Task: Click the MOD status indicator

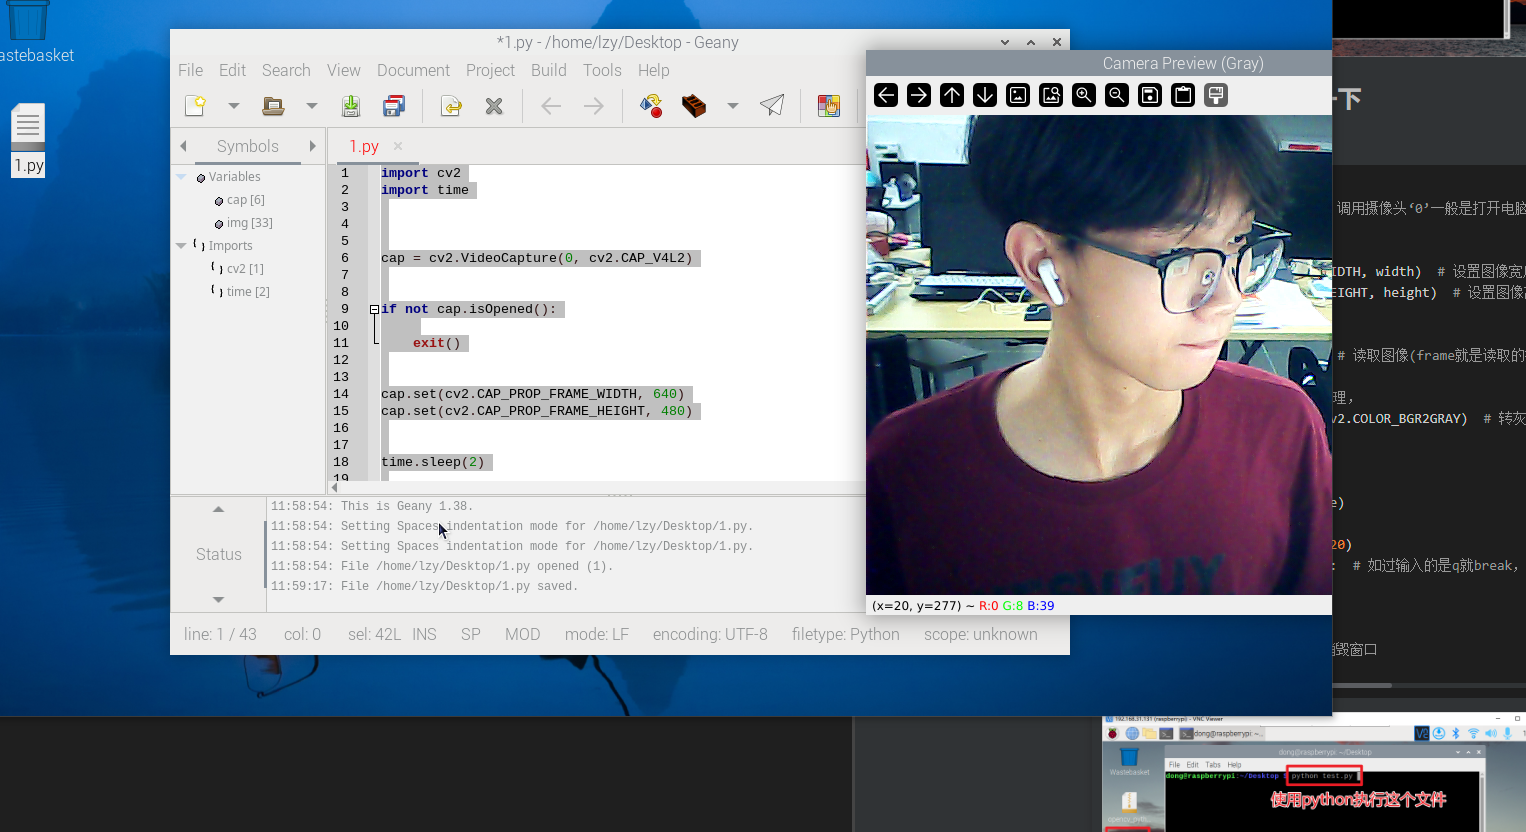Action: (x=522, y=634)
